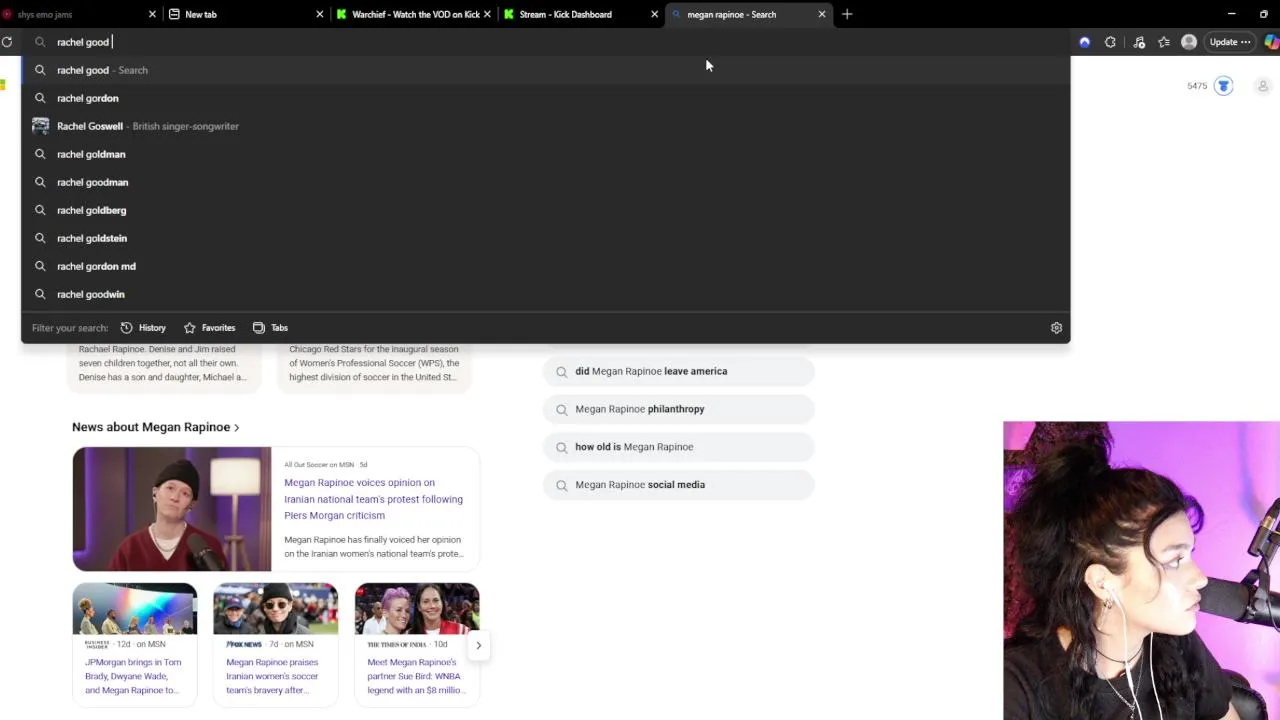1280x720 pixels.
Task: Open the Favorites star-list icon in toolbar
Action: click(x=1164, y=42)
